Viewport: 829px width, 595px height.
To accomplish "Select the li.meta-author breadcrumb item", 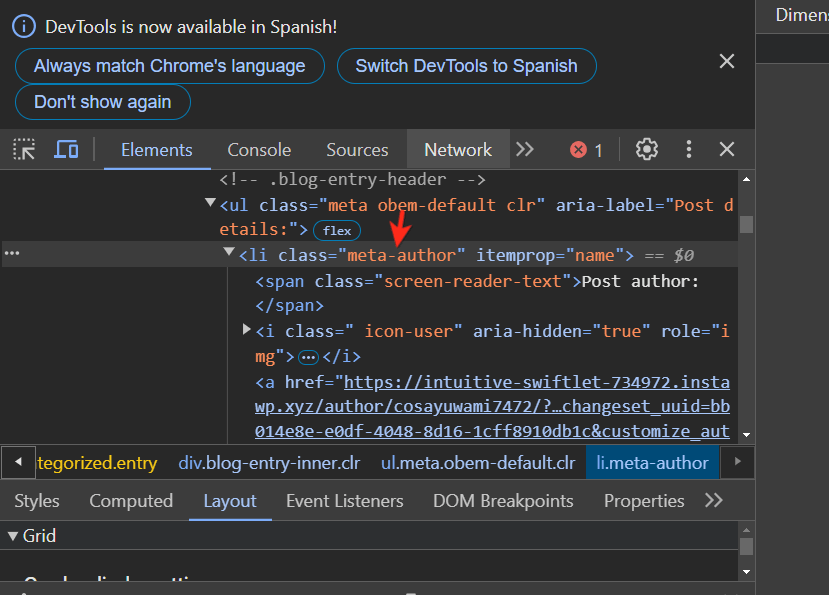I will (652, 462).
